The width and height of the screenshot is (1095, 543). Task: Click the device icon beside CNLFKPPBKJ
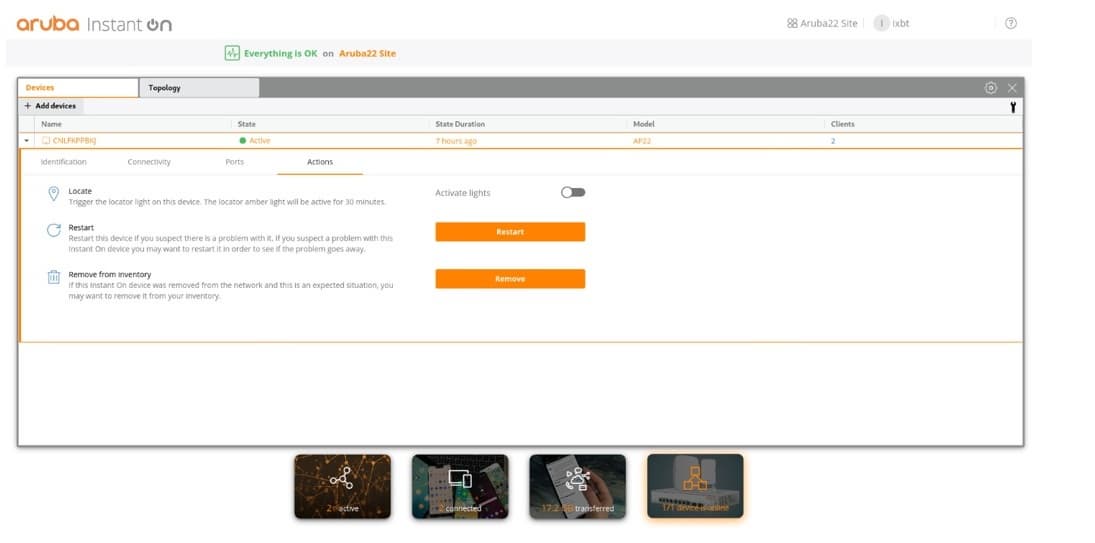tap(46, 141)
